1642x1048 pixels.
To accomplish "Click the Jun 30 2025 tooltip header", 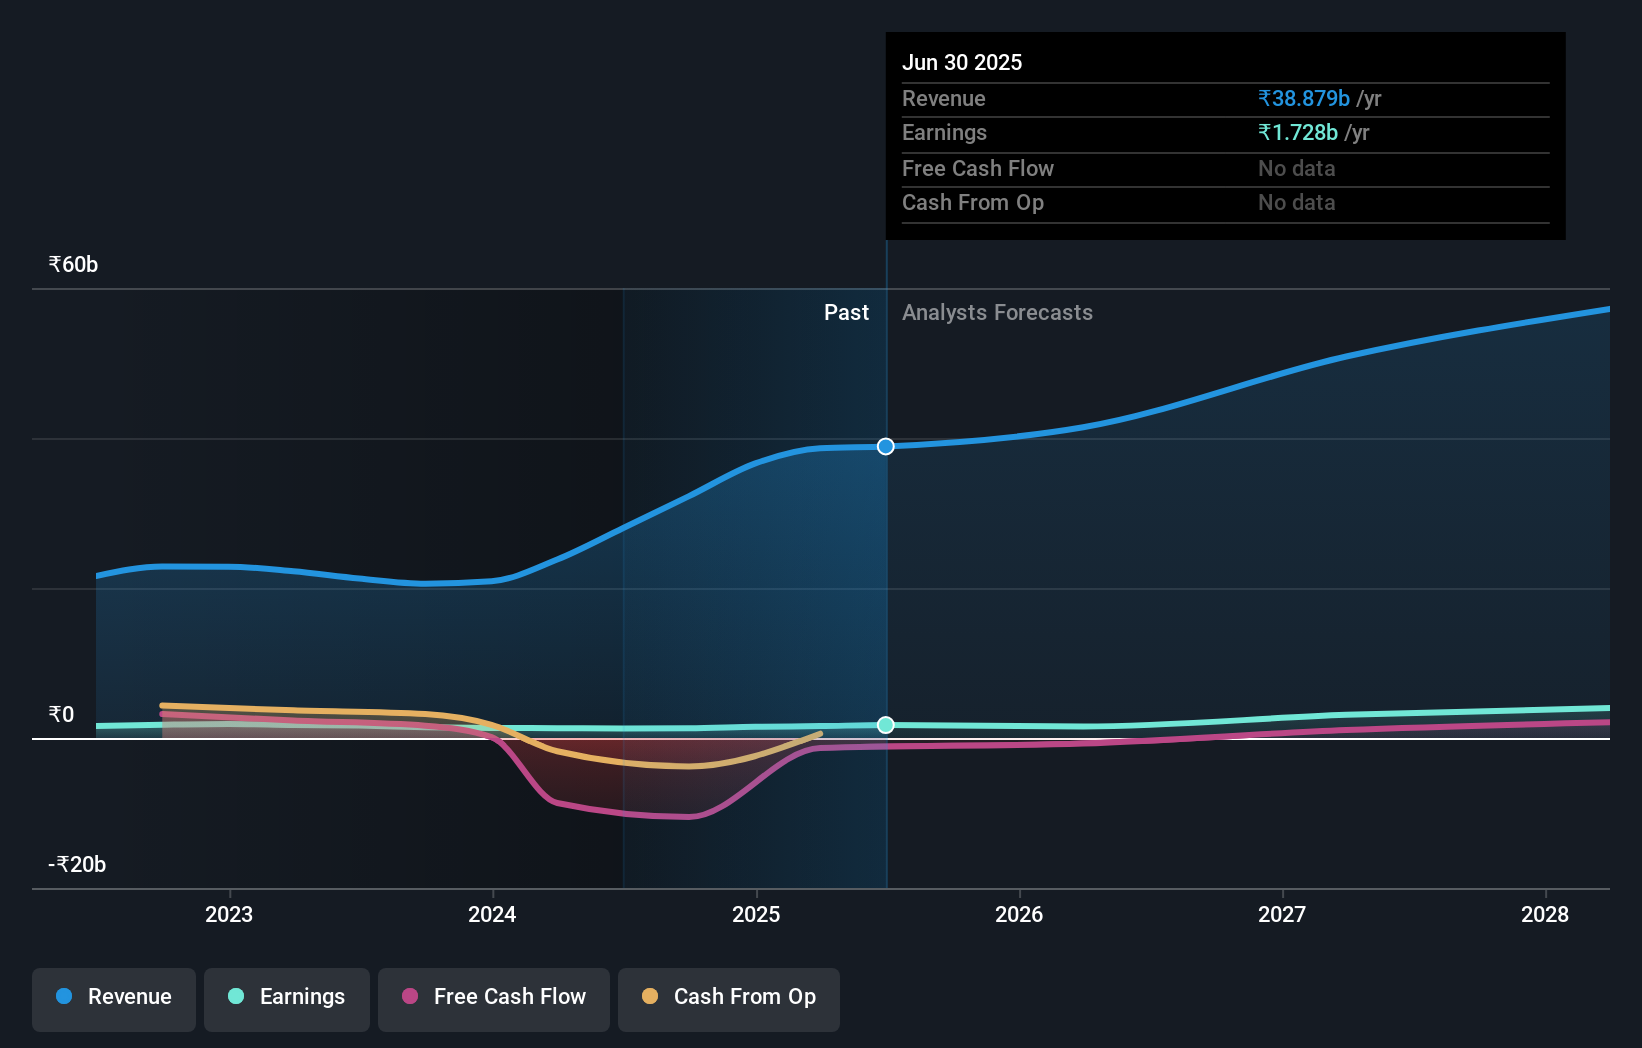I will coord(962,61).
